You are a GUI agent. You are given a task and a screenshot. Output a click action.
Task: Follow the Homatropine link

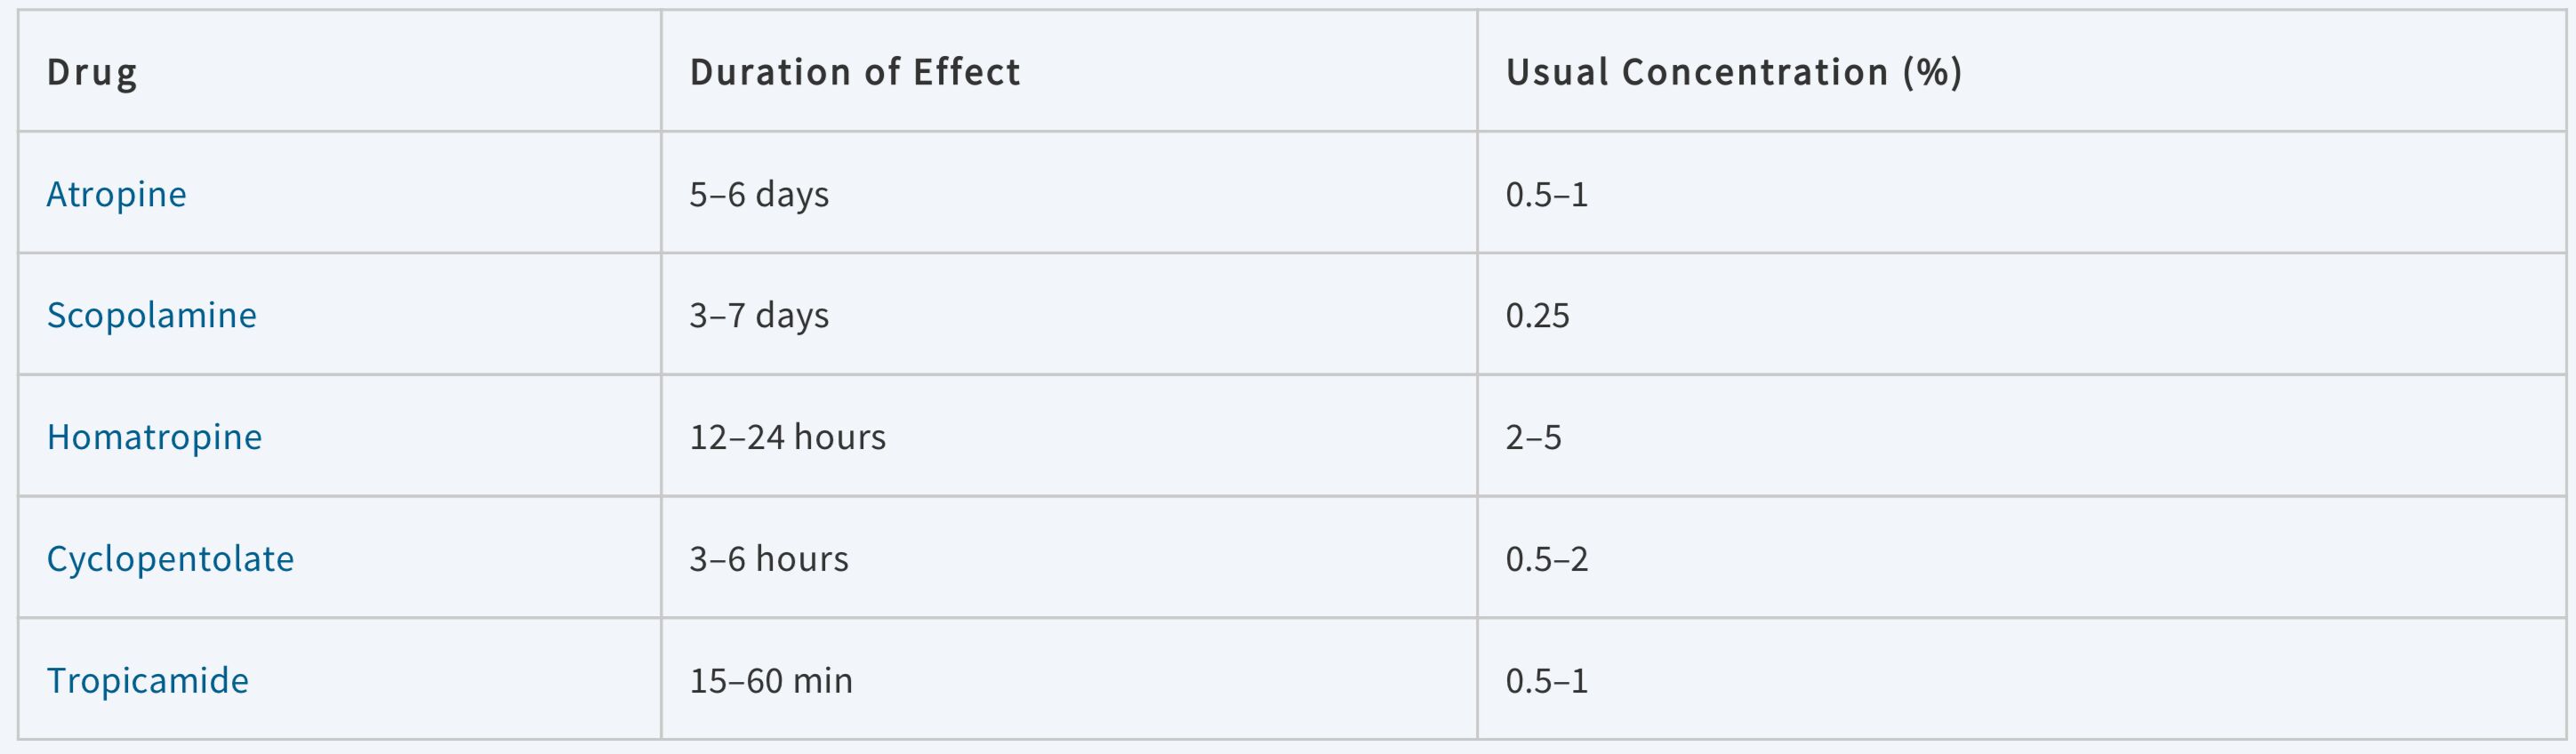154,437
